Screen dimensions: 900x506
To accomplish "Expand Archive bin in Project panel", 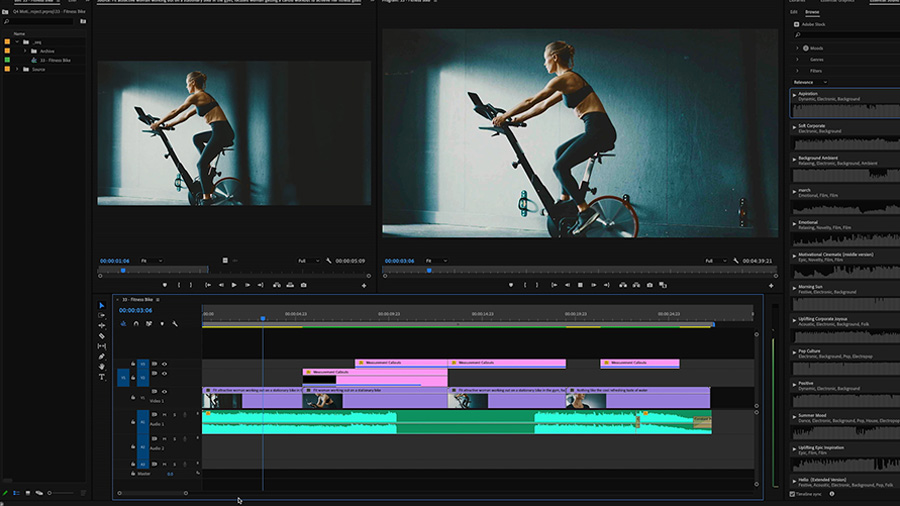I will pyautogui.click(x=25, y=51).
